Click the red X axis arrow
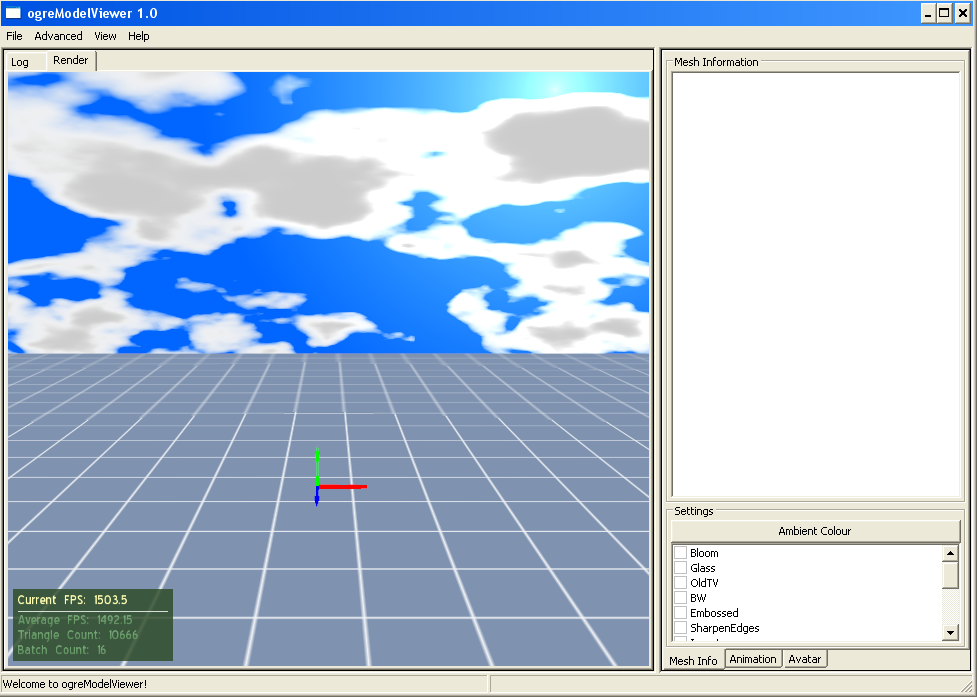The width and height of the screenshot is (977, 697). tap(343, 486)
